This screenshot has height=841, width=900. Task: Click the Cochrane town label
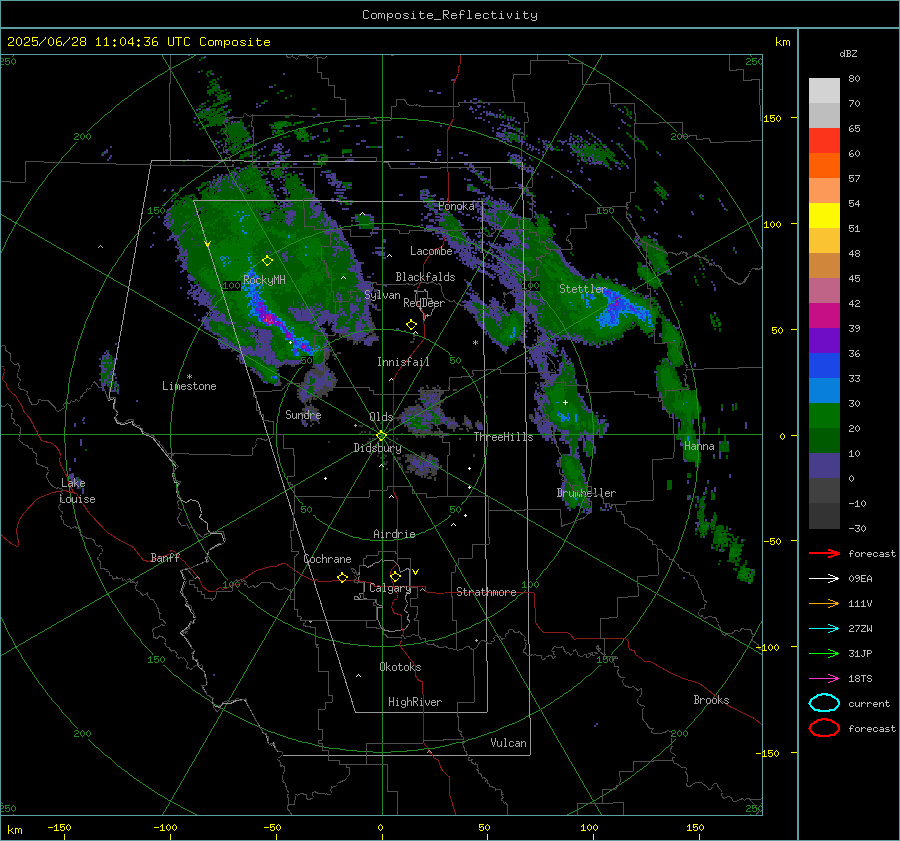pos(327,559)
